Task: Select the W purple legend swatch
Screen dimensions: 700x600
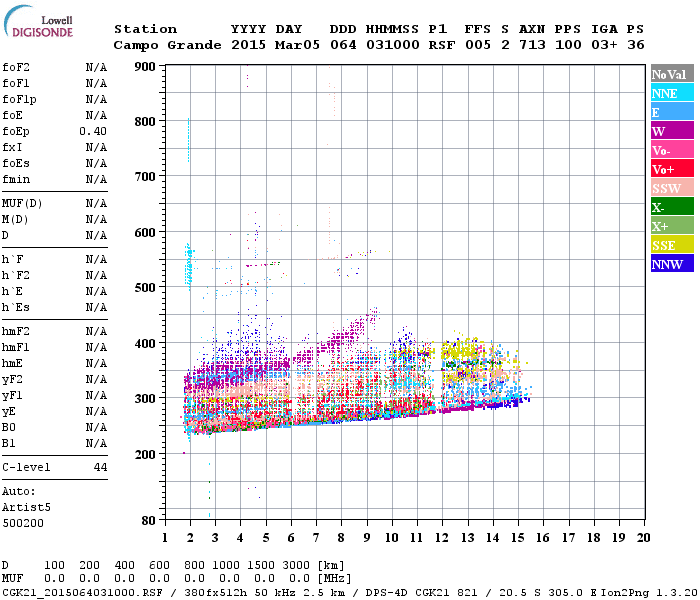Action: pyautogui.click(x=672, y=131)
